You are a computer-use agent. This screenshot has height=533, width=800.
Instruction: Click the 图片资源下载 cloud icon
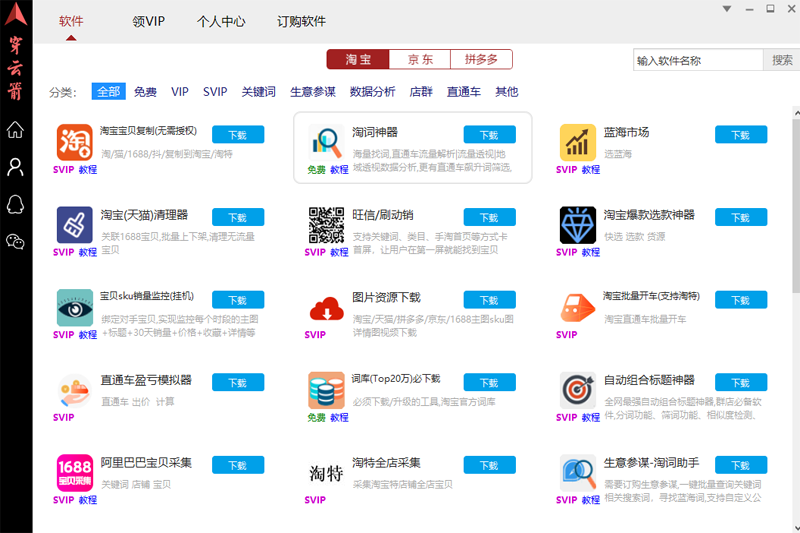point(326,308)
